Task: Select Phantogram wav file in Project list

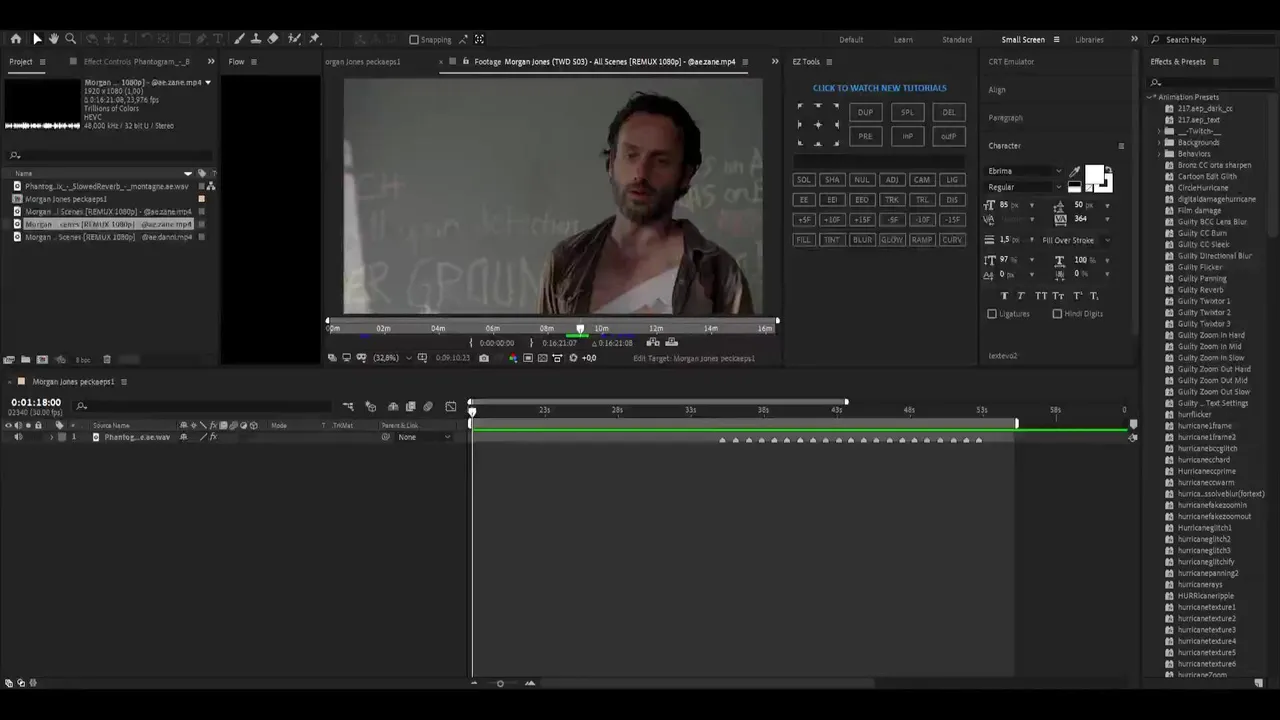Action: [106, 186]
